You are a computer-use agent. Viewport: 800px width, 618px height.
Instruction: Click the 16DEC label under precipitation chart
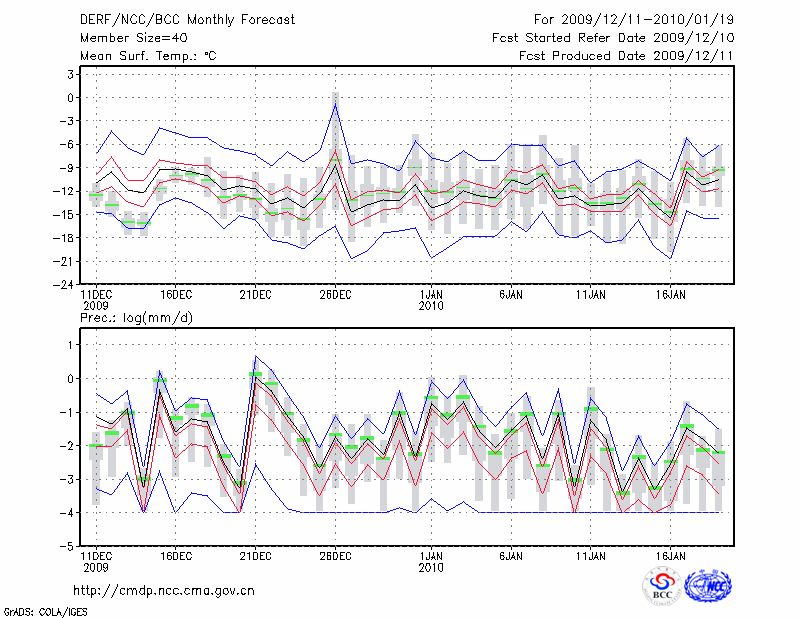(x=175, y=555)
